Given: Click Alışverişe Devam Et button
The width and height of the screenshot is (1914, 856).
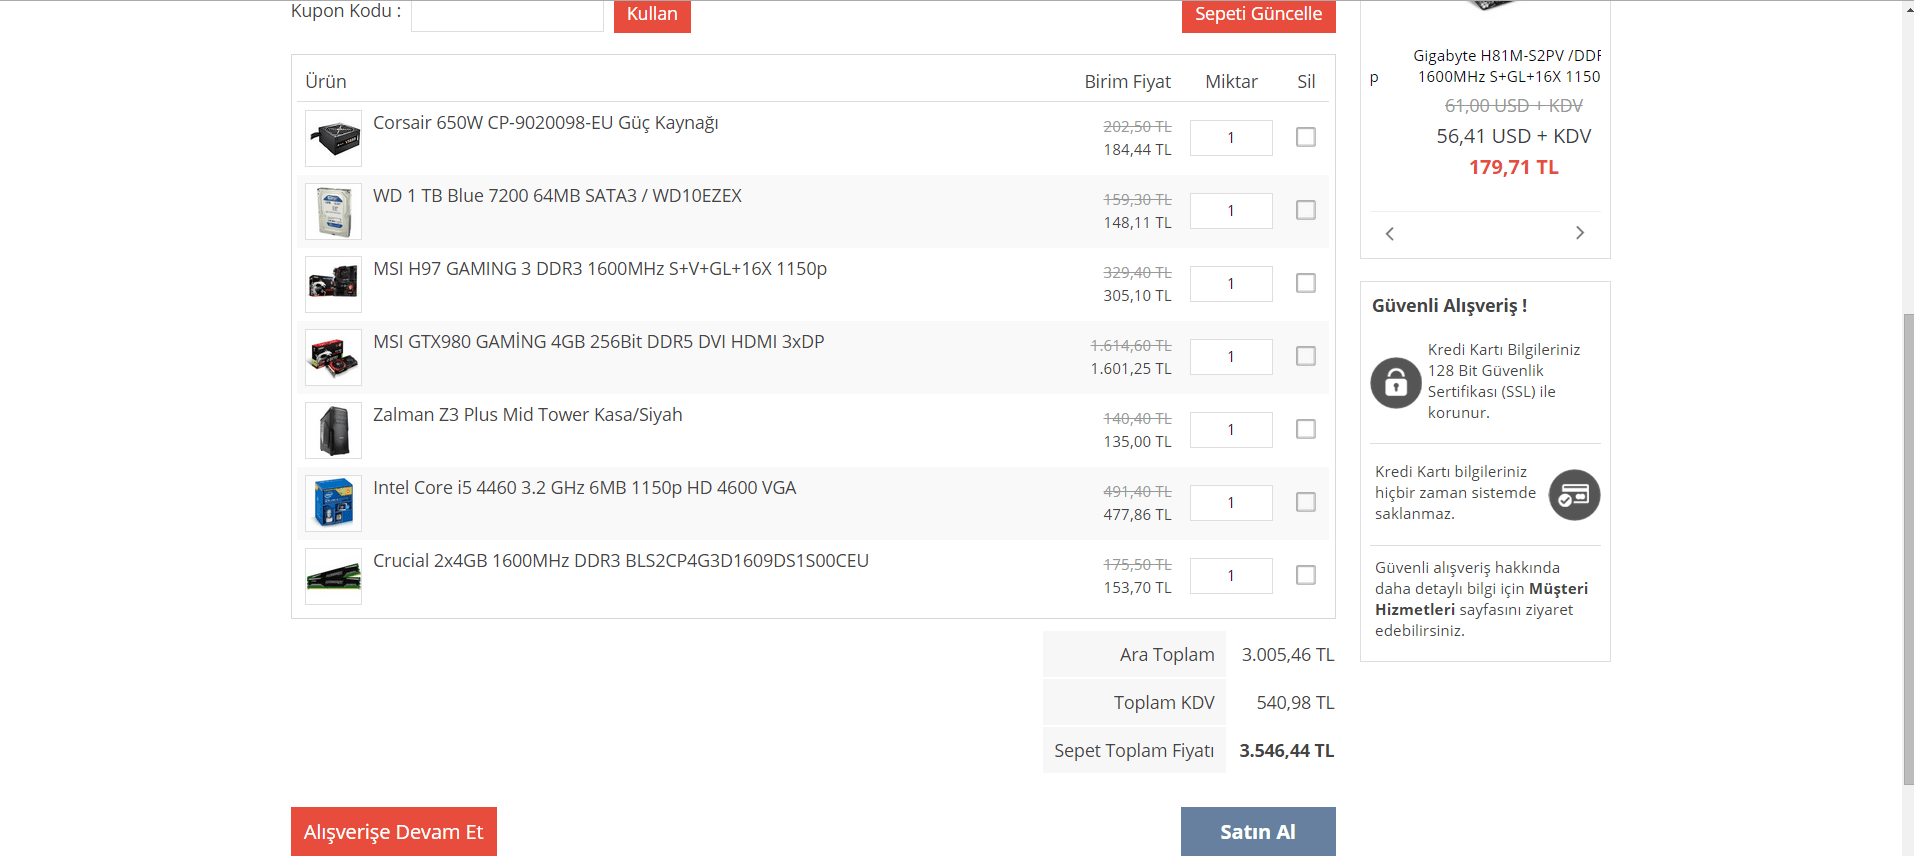Looking at the screenshot, I should click(x=394, y=831).
